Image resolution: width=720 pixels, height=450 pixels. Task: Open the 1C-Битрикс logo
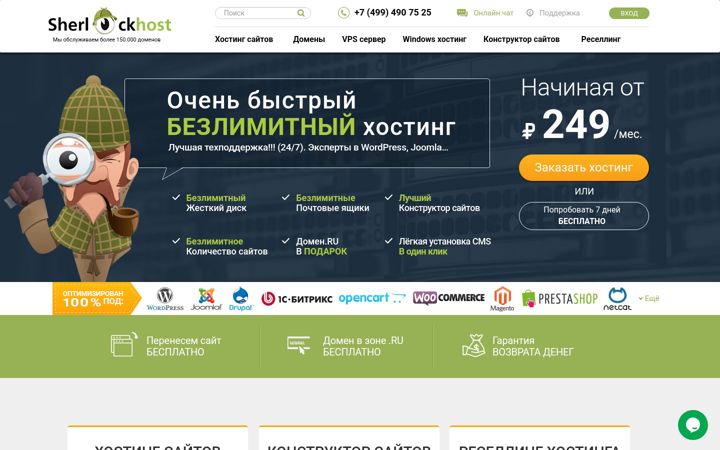click(x=296, y=299)
